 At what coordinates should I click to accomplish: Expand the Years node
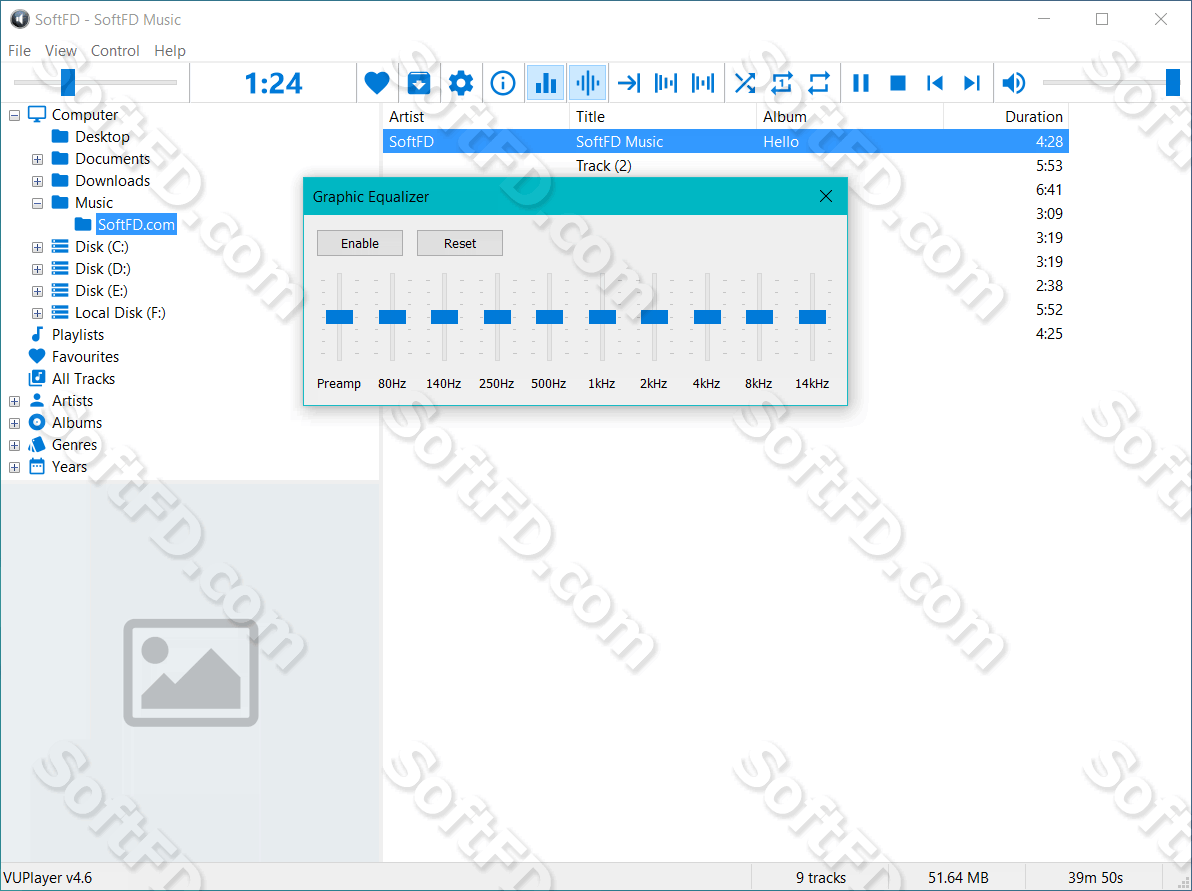point(14,468)
